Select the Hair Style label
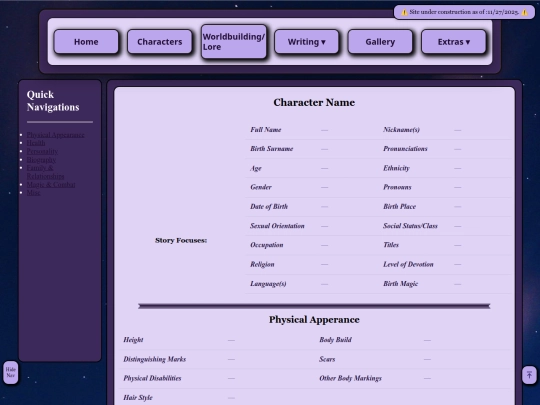Screen dimensions: 540x405 click(138, 397)
